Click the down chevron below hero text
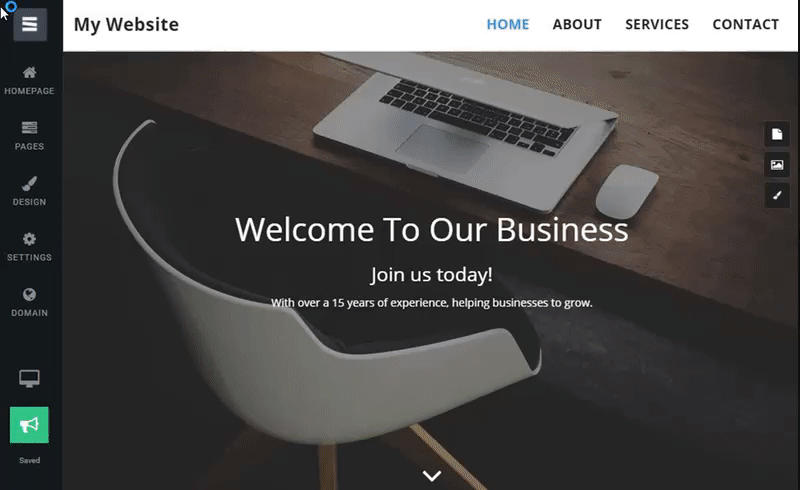This screenshot has width=800, height=490. 432,476
